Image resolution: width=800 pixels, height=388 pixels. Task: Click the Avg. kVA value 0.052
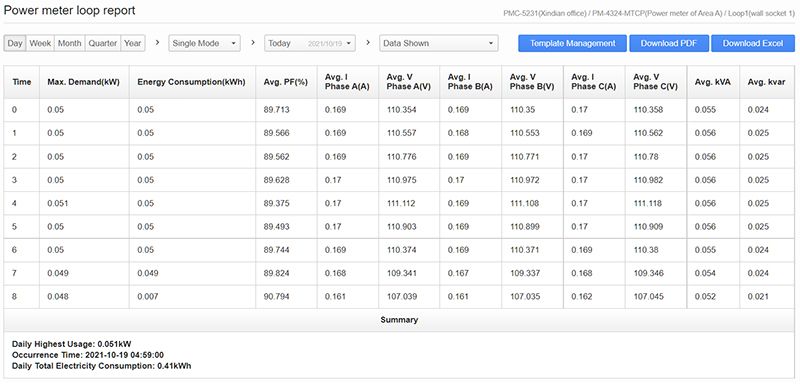tap(705, 297)
